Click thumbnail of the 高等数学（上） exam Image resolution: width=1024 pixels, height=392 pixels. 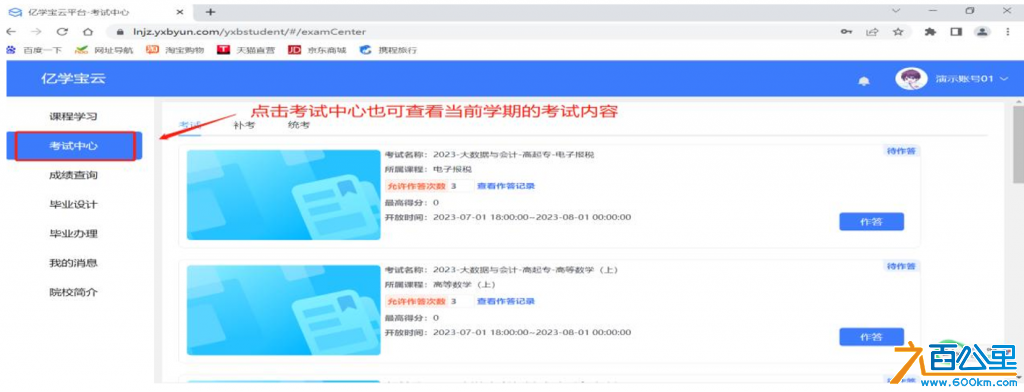point(283,310)
